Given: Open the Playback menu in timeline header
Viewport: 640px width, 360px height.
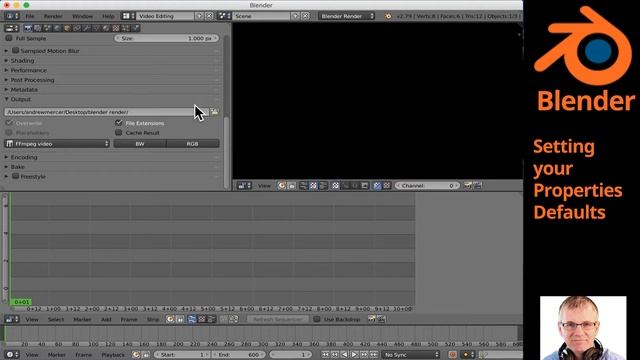Looking at the screenshot, I should [x=113, y=355].
